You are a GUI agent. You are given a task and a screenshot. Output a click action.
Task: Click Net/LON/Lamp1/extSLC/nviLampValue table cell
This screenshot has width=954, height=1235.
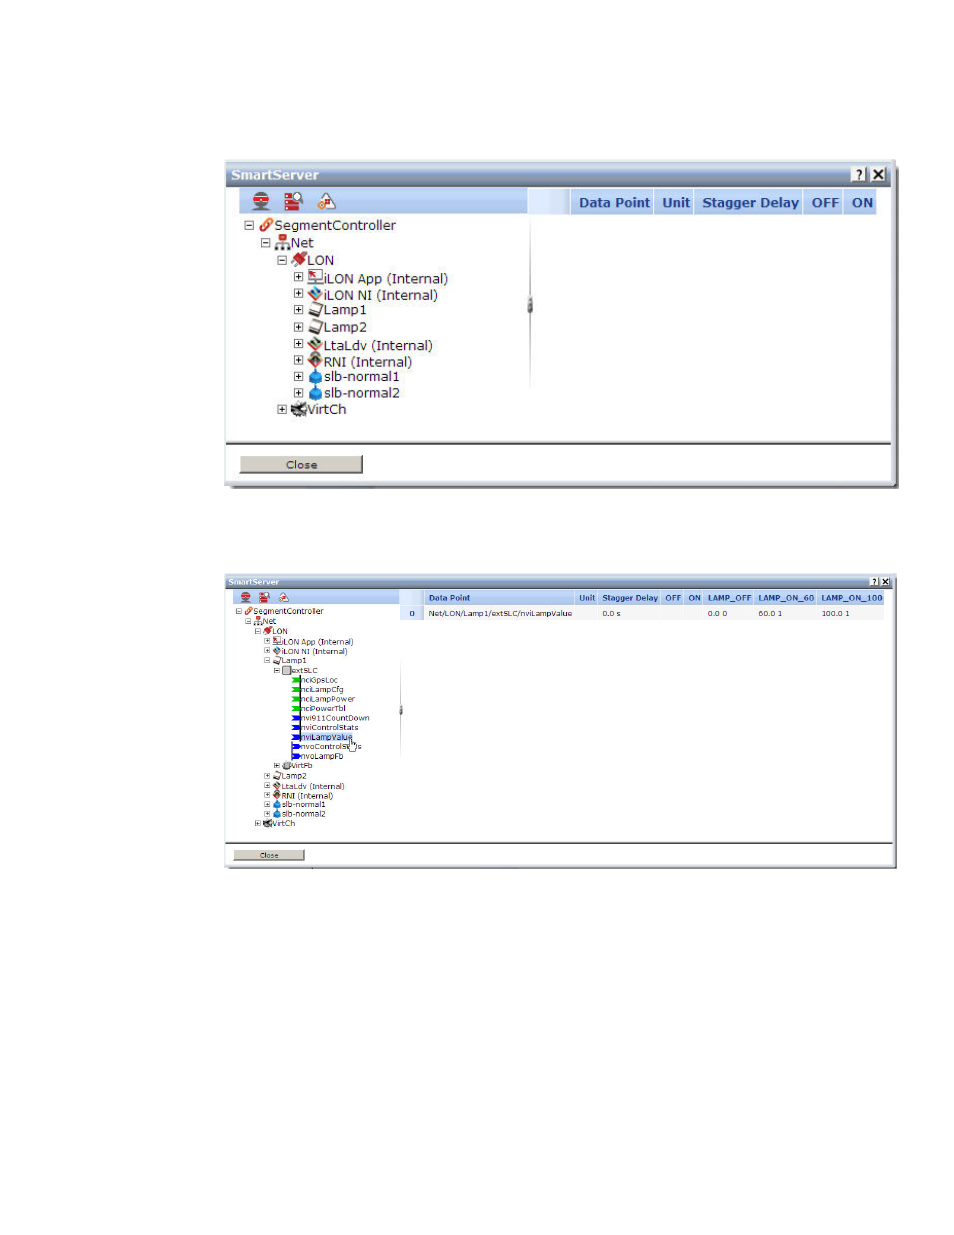(500, 613)
